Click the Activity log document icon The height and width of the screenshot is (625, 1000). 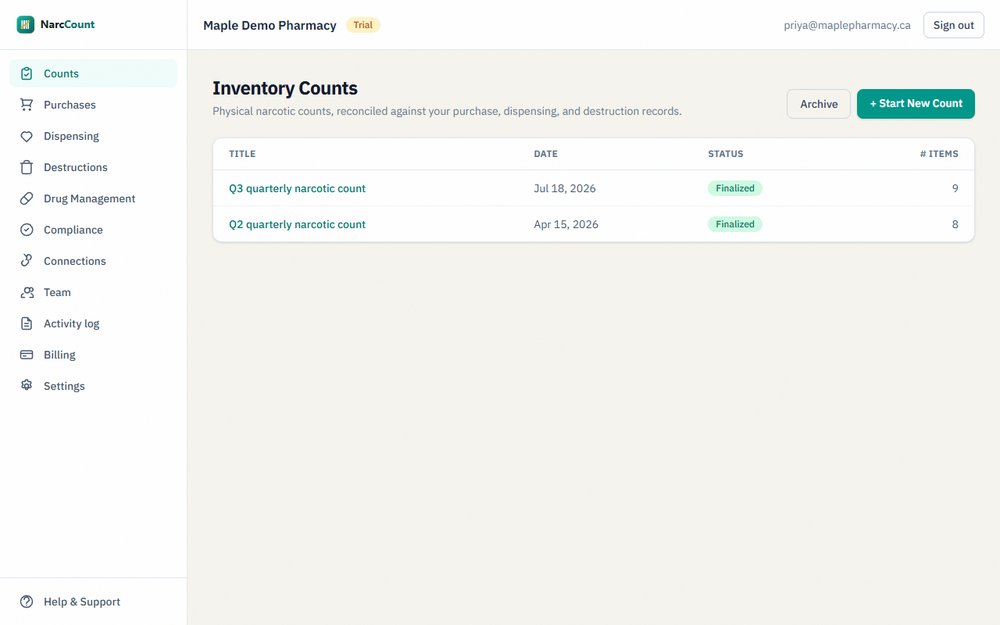pos(26,323)
